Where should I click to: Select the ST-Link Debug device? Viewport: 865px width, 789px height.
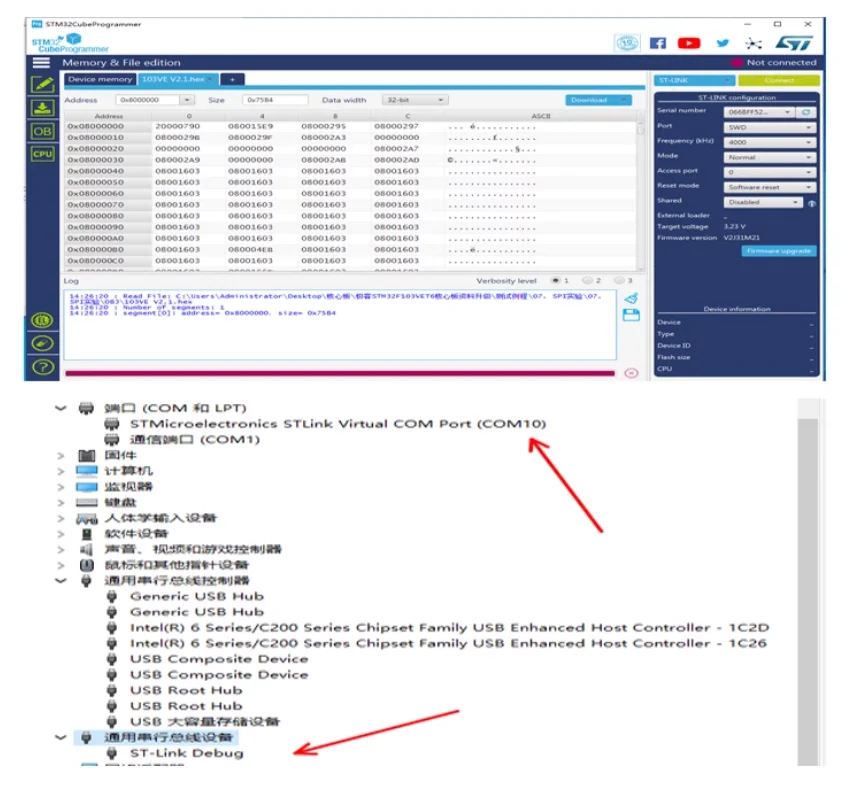[186, 753]
